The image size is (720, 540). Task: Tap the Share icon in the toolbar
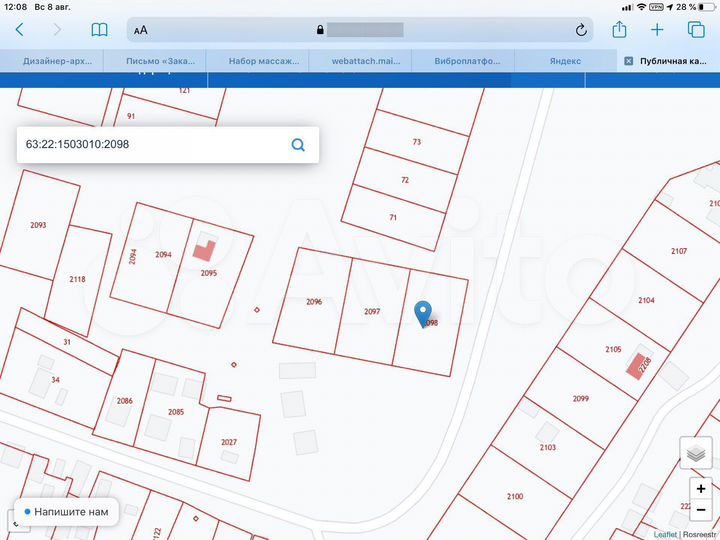[x=620, y=30]
